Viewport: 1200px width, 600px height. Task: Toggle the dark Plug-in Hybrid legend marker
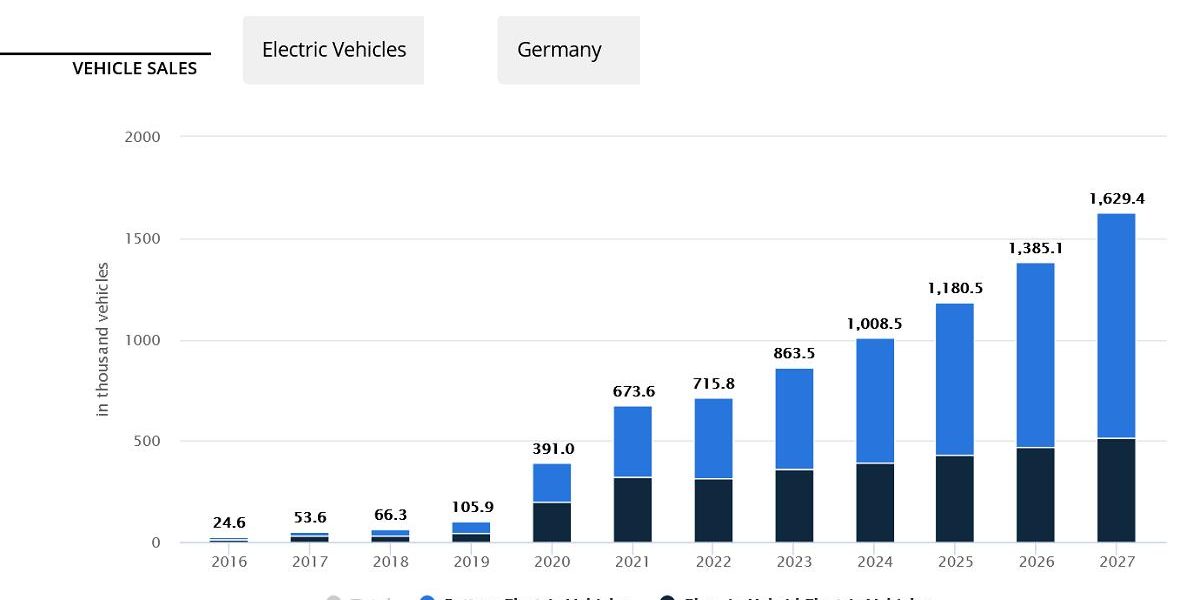coord(667,598)
